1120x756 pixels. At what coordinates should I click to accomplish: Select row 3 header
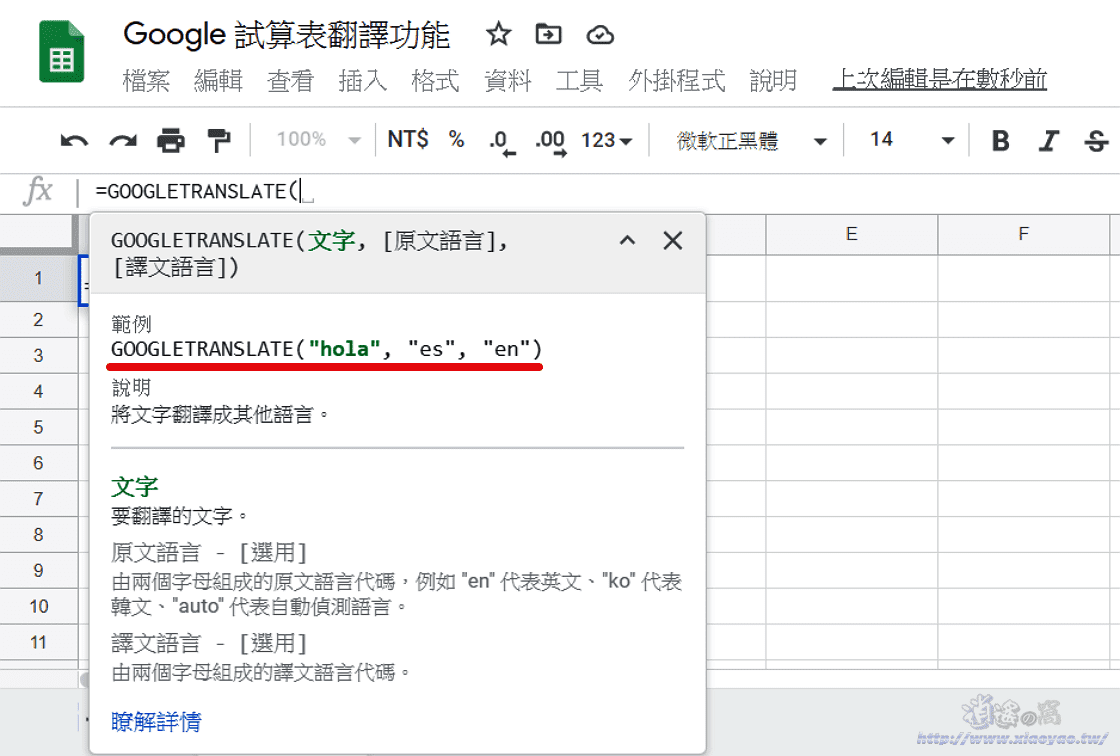[x=39, y=355]
